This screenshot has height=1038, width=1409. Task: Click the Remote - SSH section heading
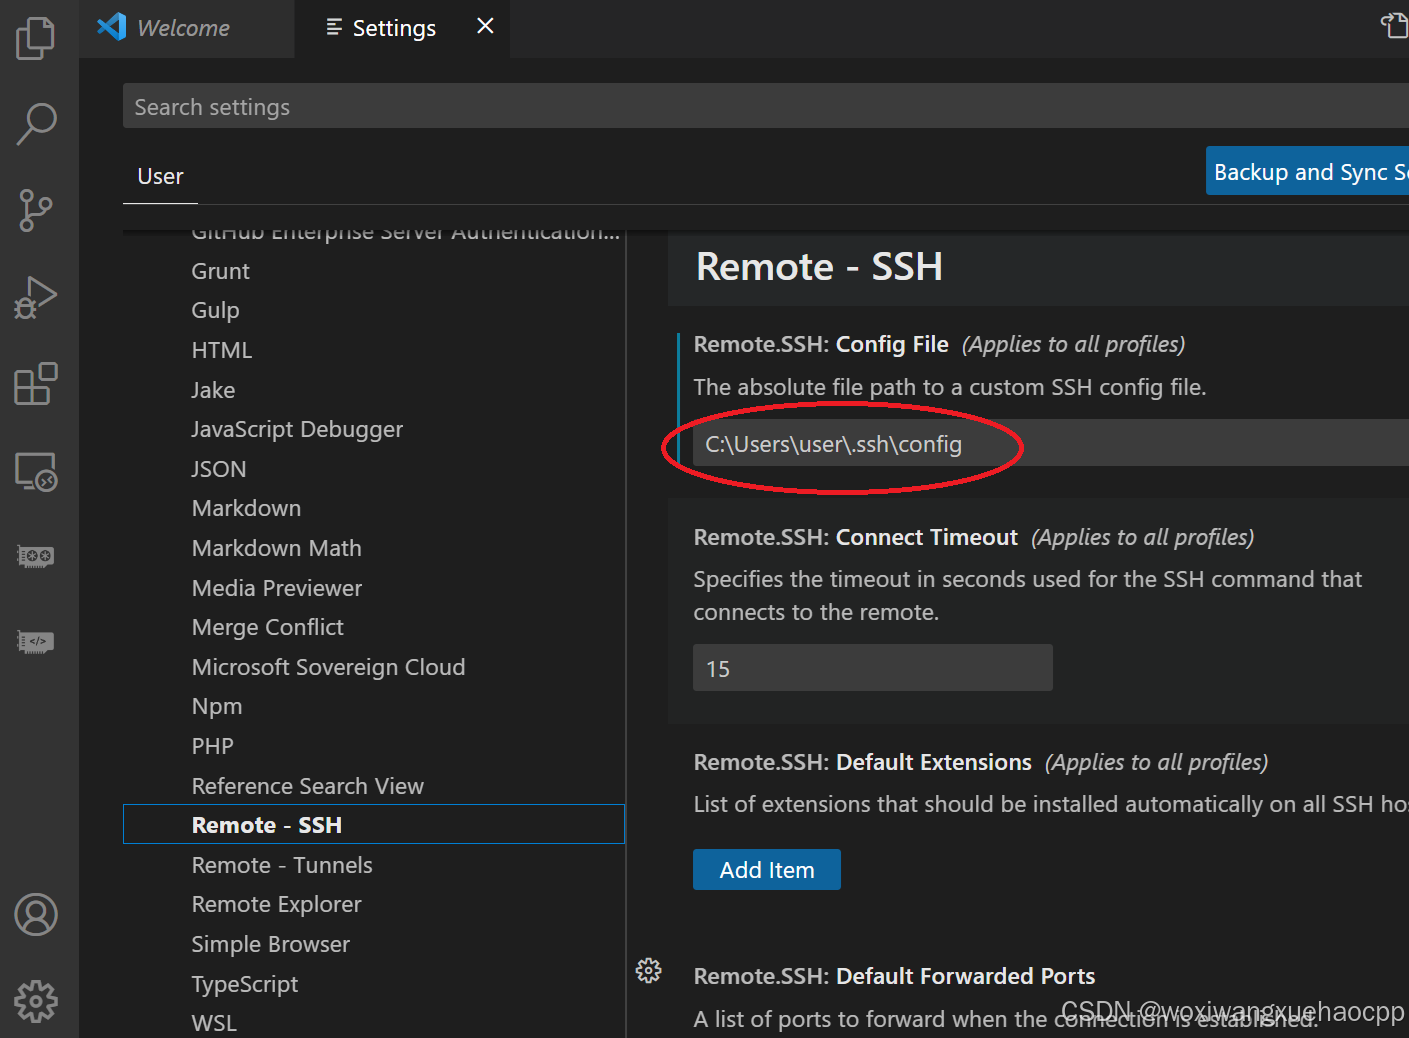coord(819,267)
